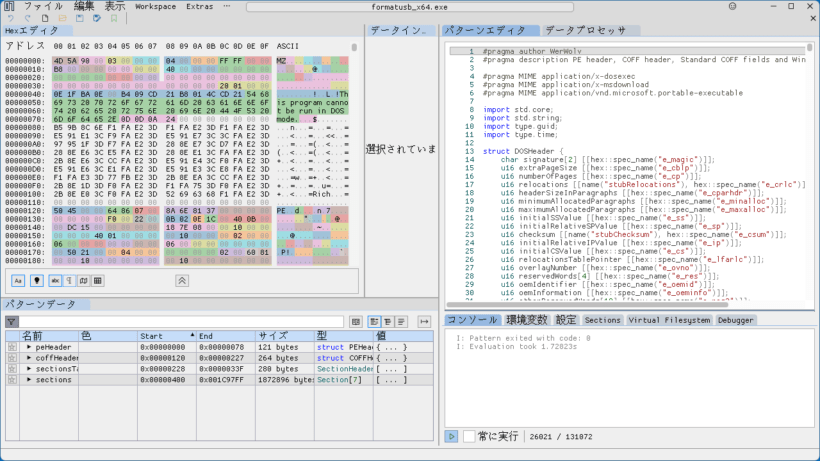Select the flat list style icon

coord(401,321)
